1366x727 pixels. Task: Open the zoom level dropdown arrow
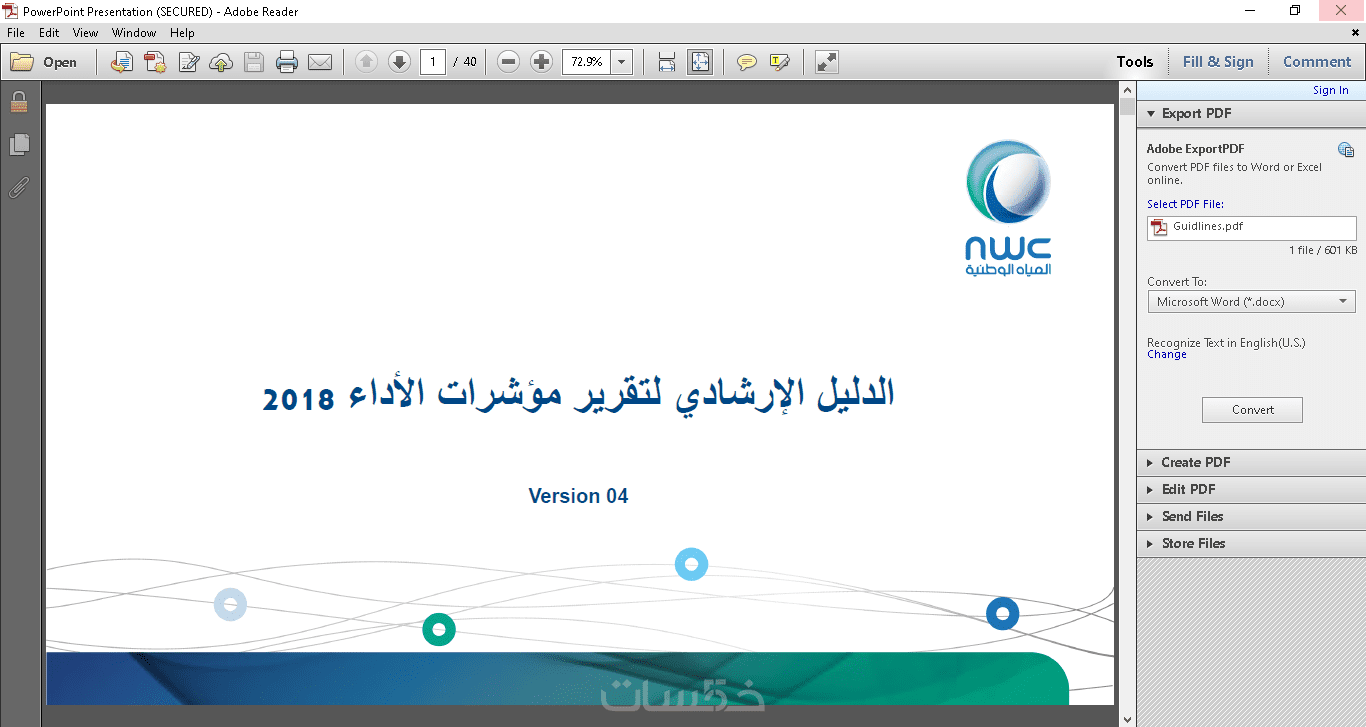[x=621, y=62]
